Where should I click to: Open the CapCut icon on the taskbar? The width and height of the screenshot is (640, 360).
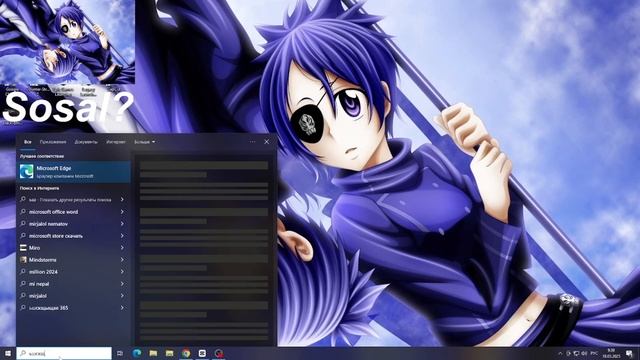pyautogui.click(x=202, y=353)
